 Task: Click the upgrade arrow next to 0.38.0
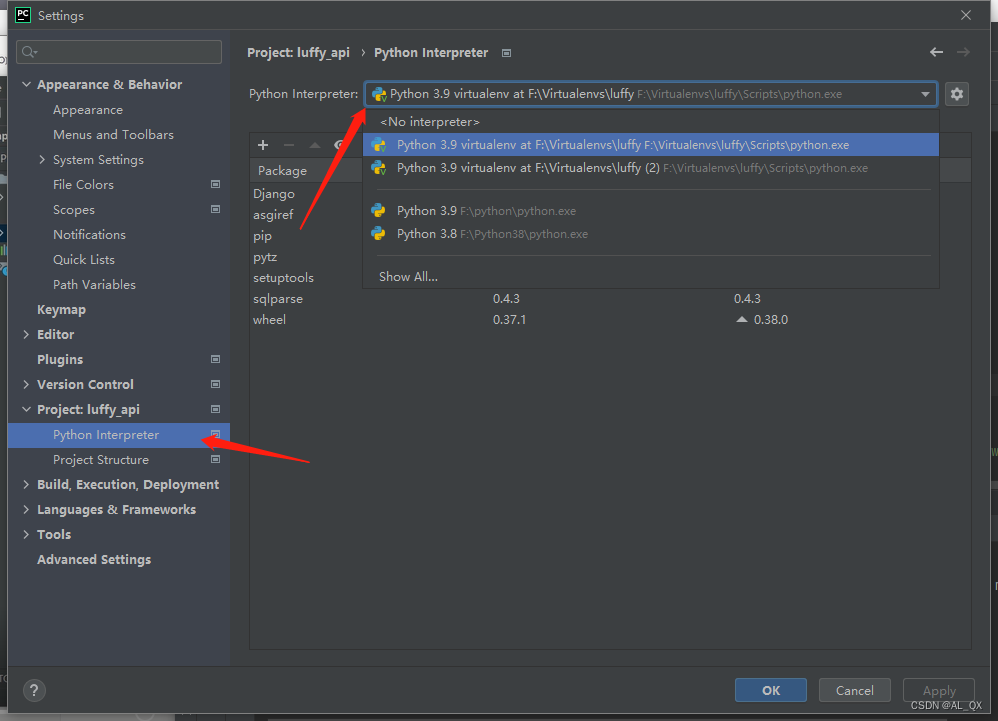coord(741,319)
